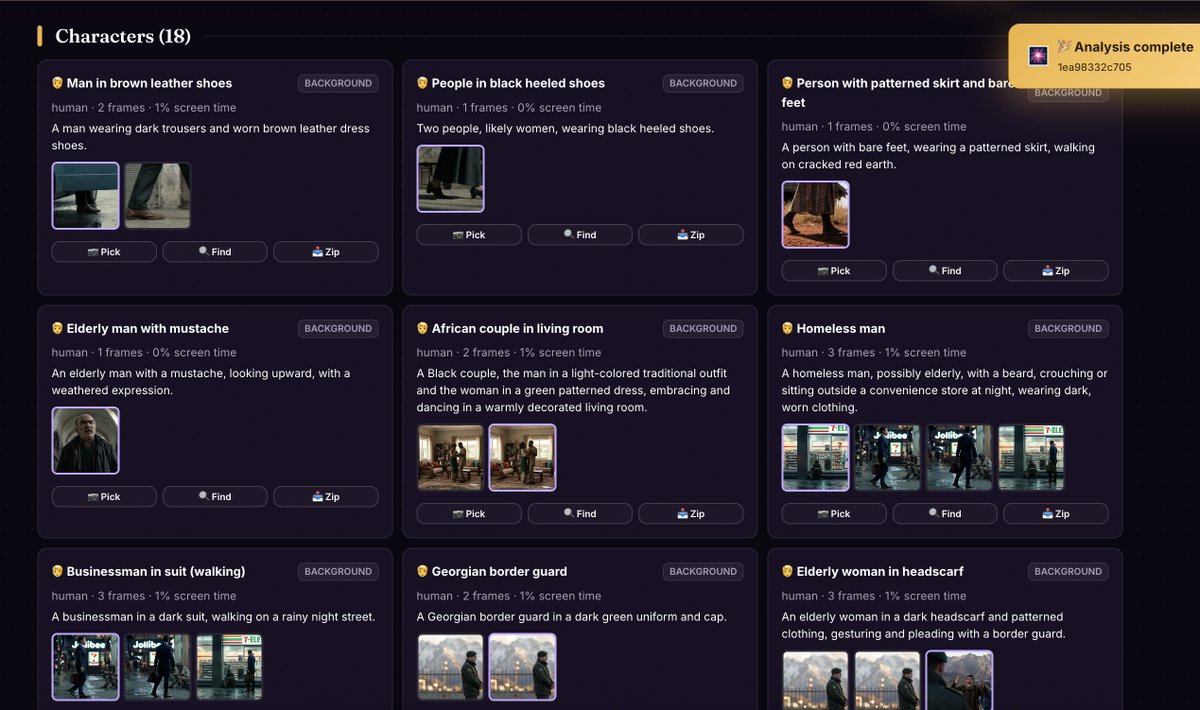This screenshot has height=710, width=1200.
Task: Open the Elderly man with mustache thumbnail
Action: tap(86, 440)
